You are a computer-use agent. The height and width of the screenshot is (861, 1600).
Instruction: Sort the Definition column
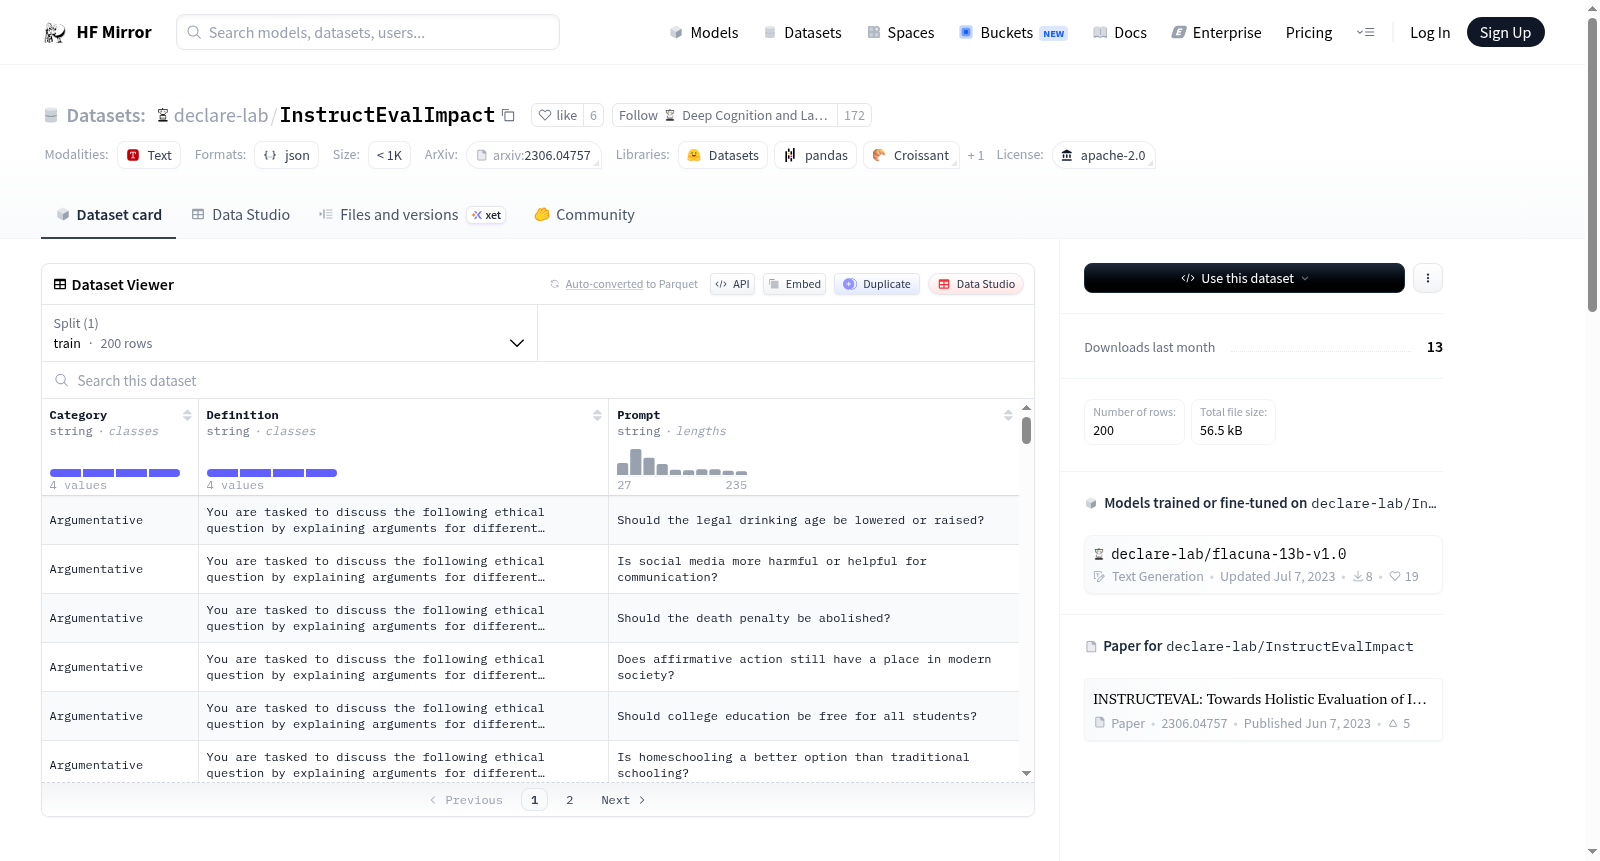pos(597,415)
